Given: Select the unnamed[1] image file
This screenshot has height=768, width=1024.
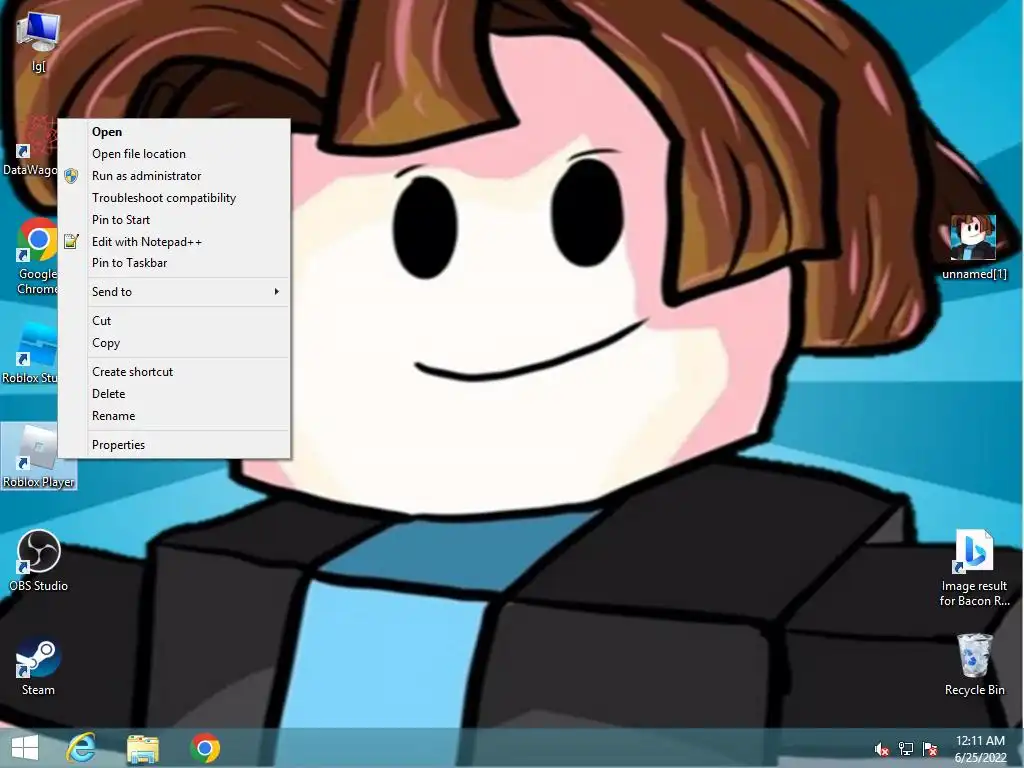Looking at the screenshot, I should (974, 247).
